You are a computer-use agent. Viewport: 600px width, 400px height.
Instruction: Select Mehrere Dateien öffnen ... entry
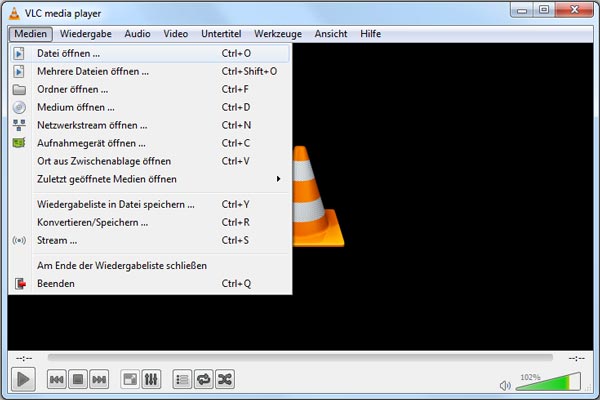[150, 71]
